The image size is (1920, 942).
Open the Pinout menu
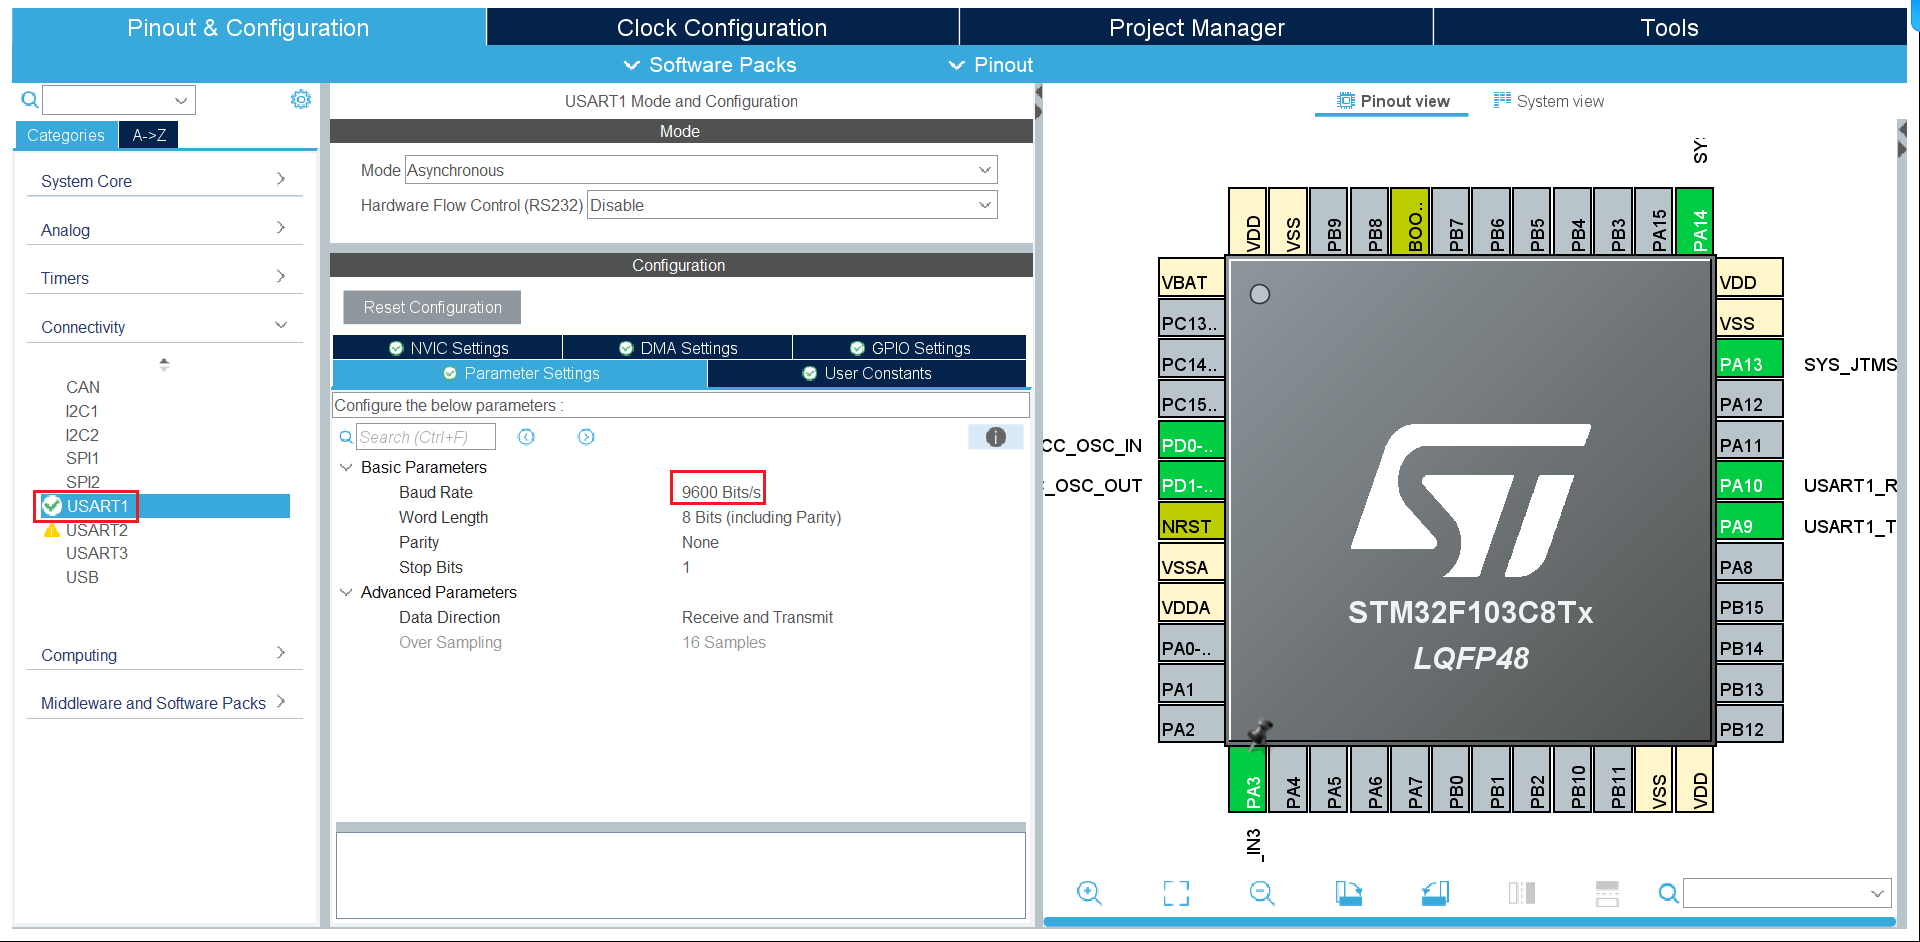click(x=991, y=65)
